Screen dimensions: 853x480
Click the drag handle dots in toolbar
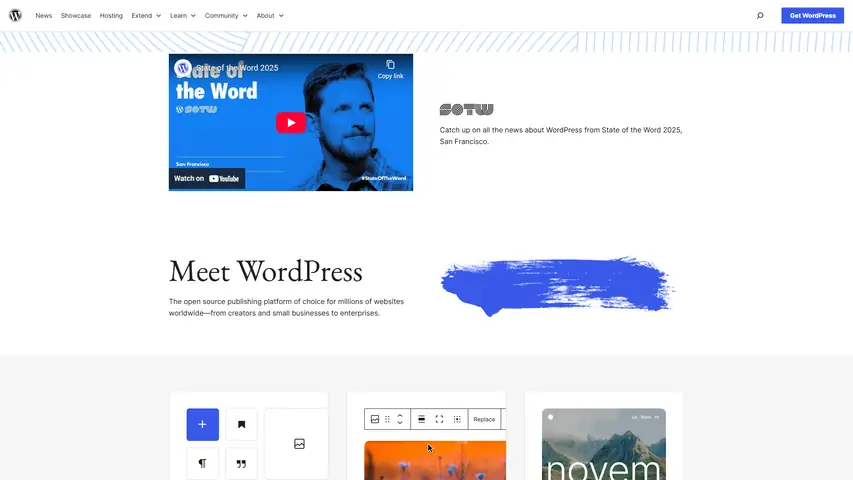point(387,419)
